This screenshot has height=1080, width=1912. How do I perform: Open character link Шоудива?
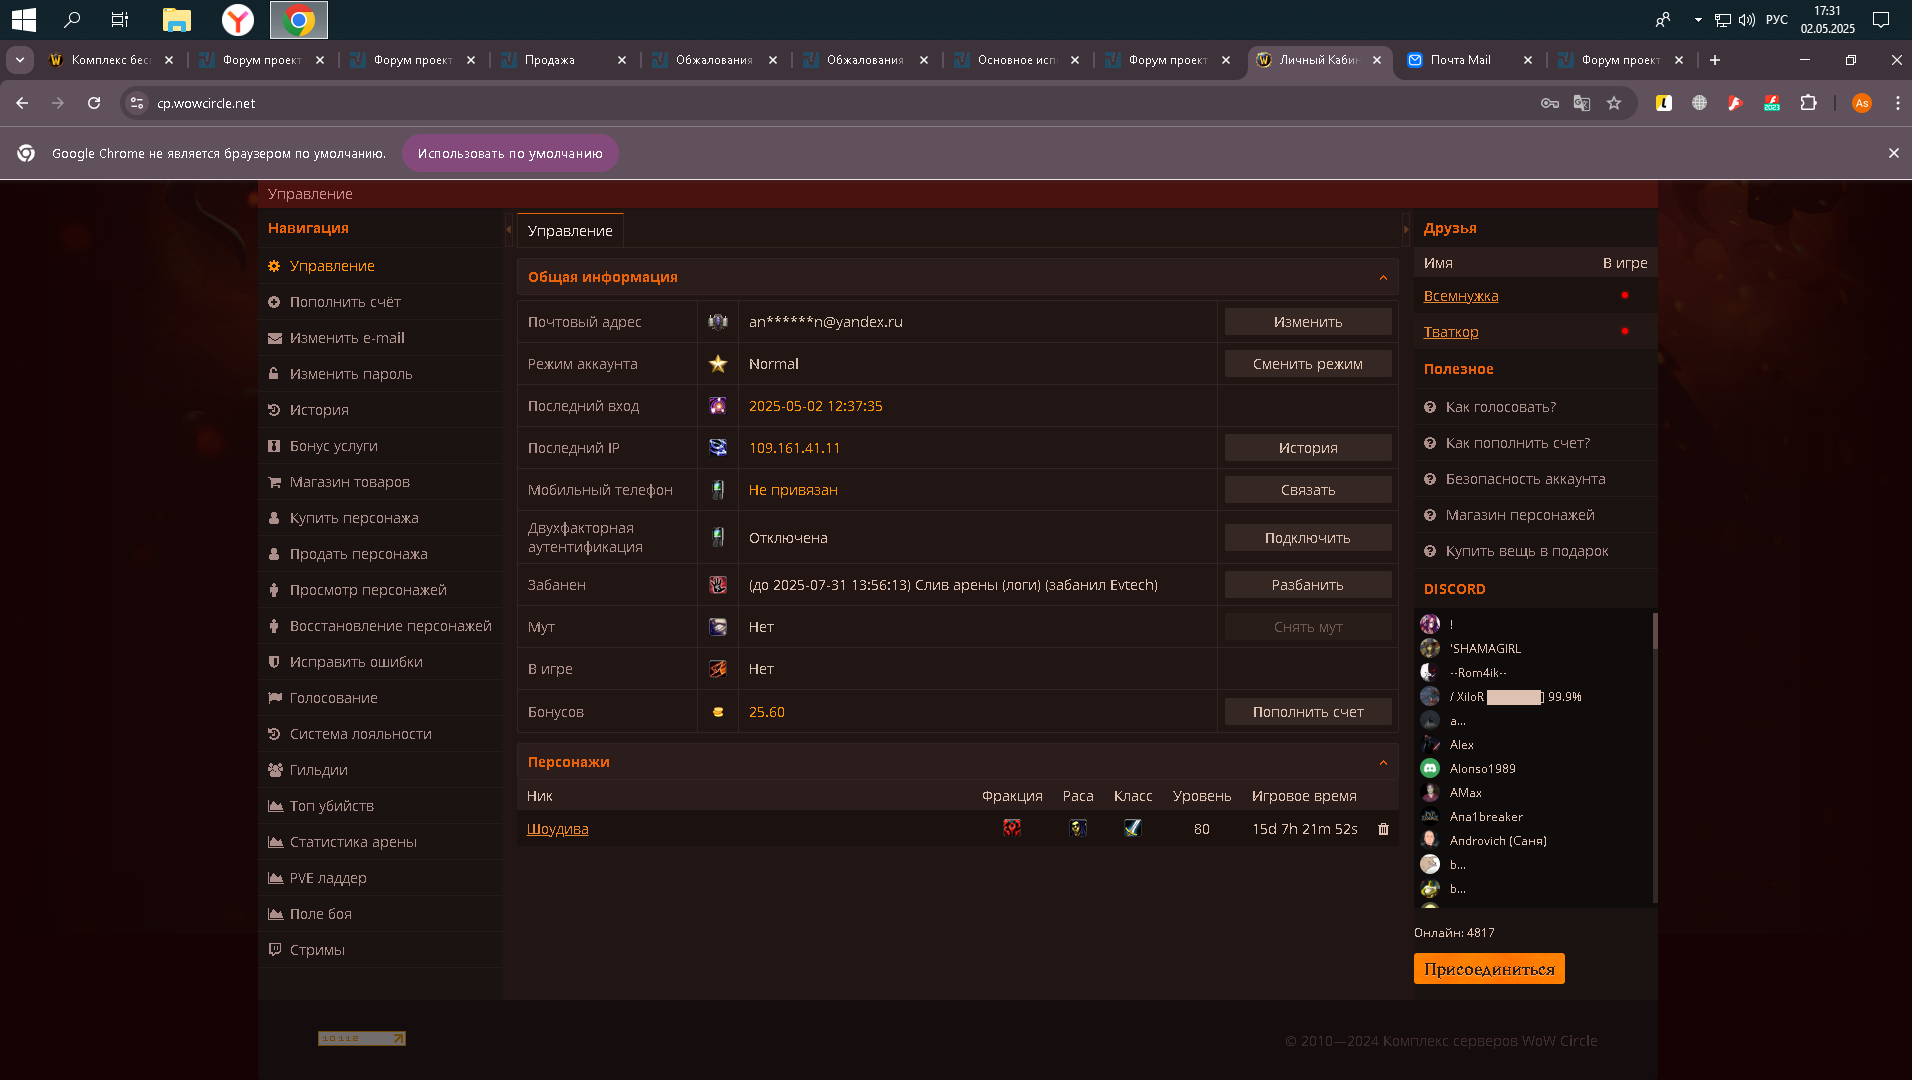tap(557, 829)
